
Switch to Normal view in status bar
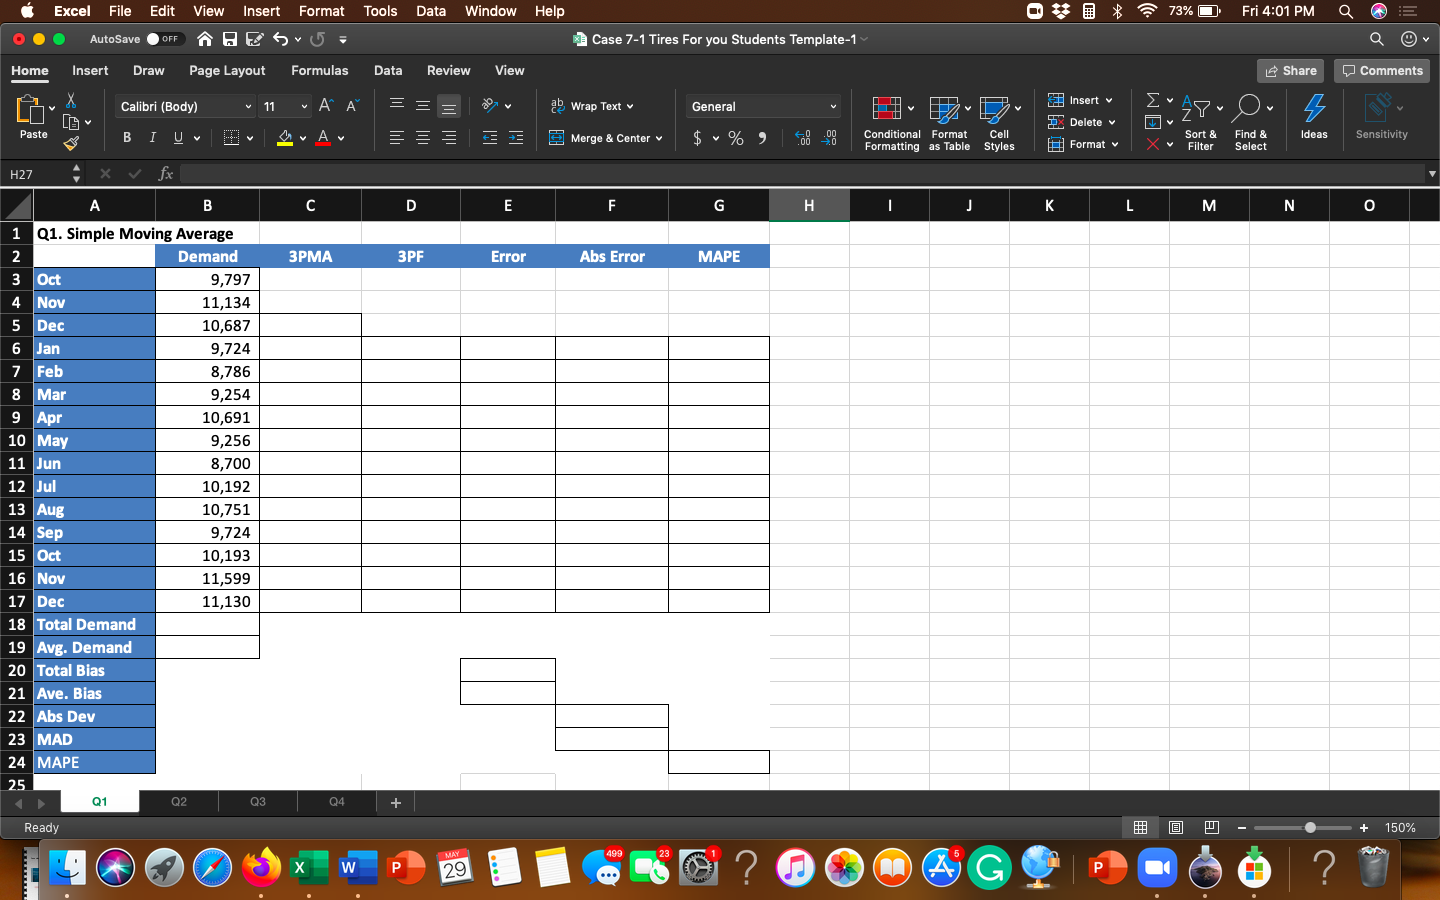point(1140,828)
